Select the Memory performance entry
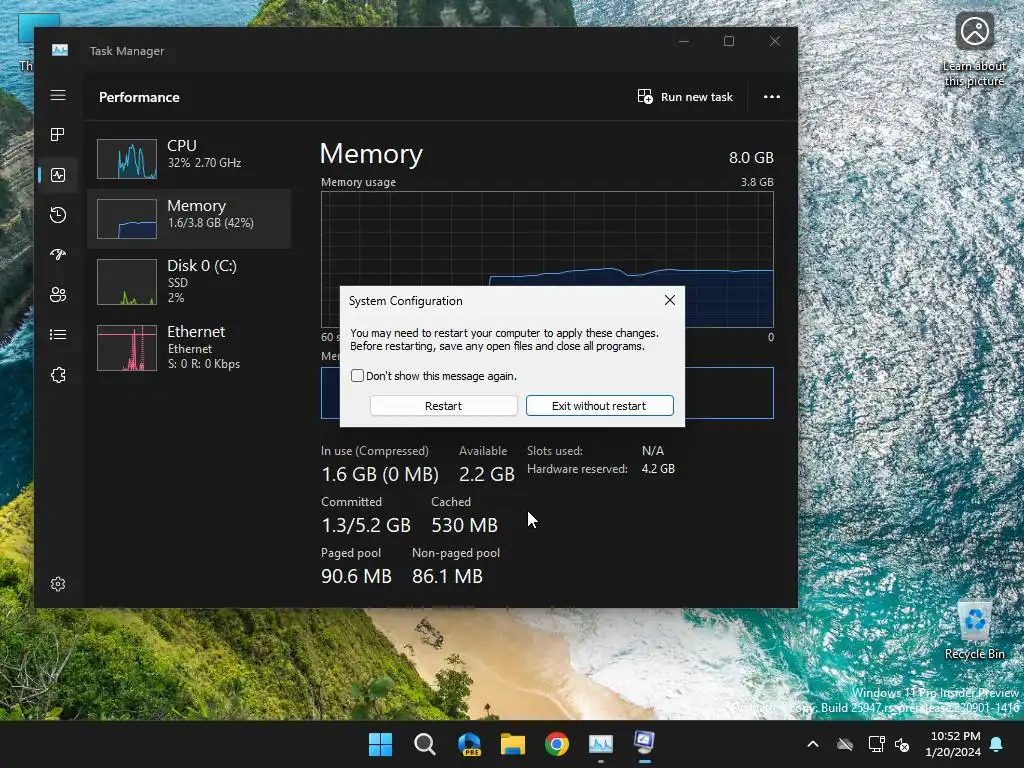Viewport: 1024px width, 768px height. click(x=189, y=219)
